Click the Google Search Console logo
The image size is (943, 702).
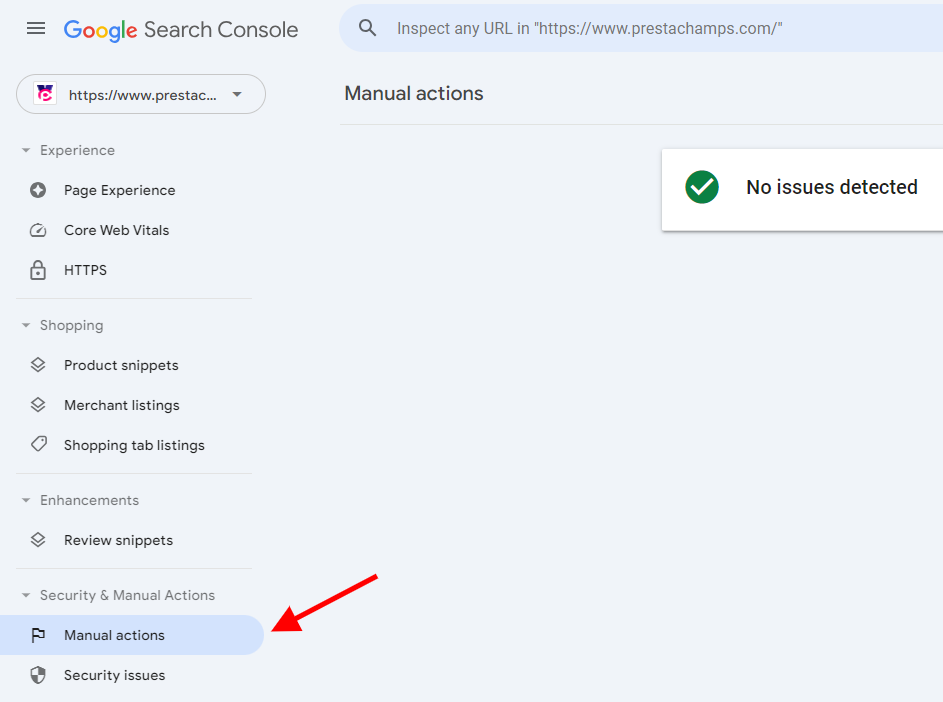coord(181,29)
